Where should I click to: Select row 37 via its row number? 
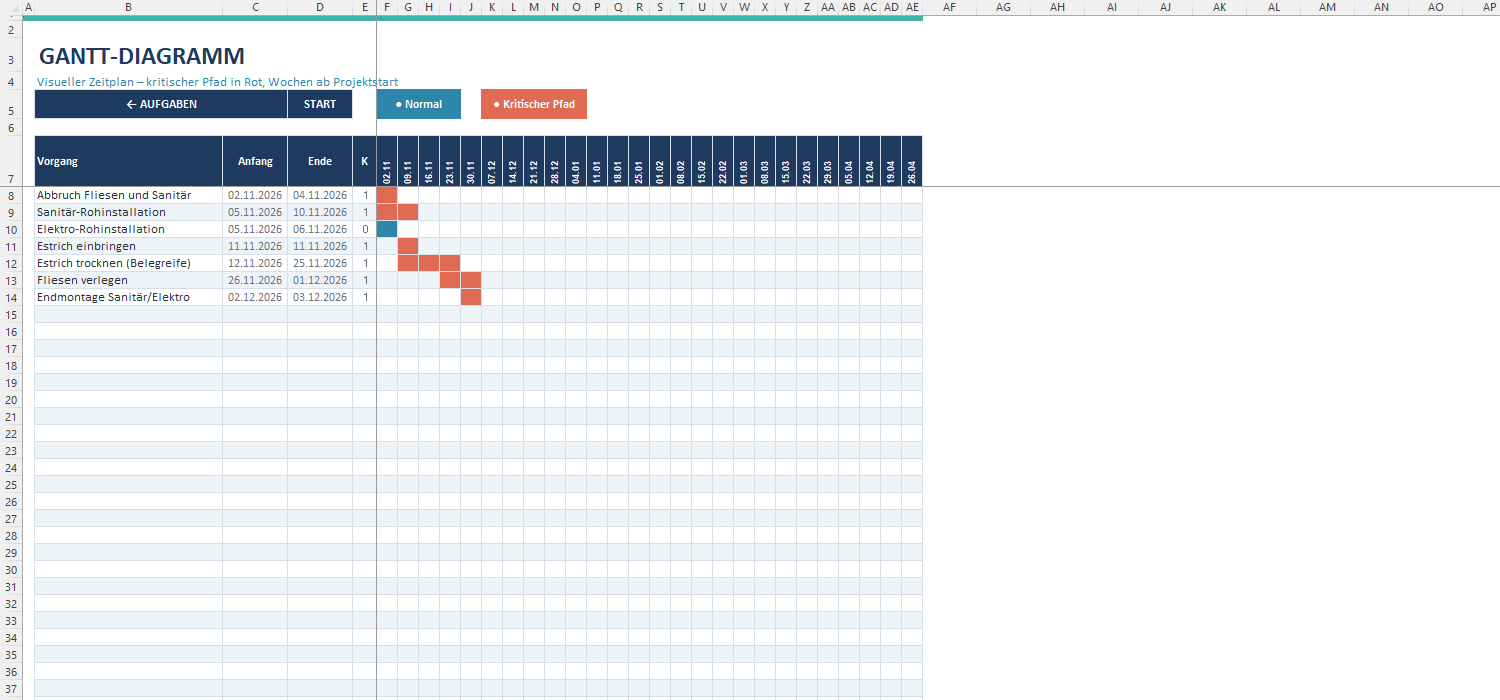[11, 688]
